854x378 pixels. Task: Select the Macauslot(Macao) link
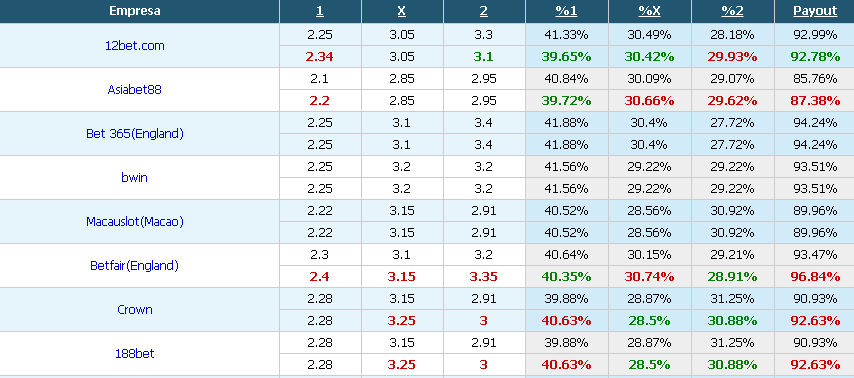[x=135, y=222]
